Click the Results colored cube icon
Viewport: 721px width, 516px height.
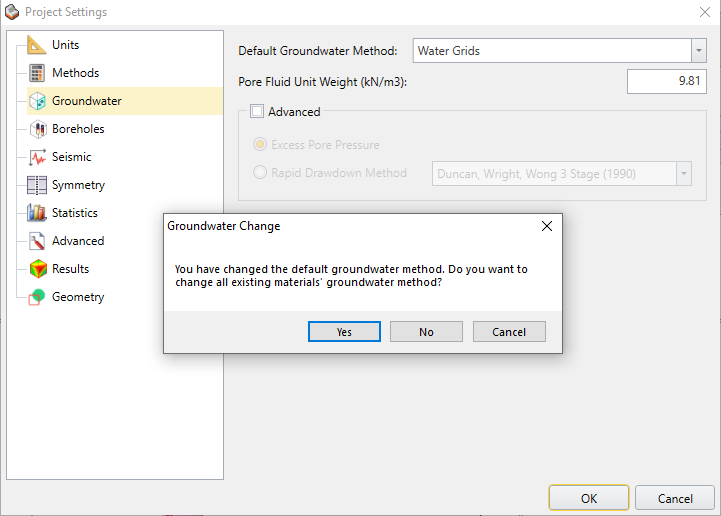click(37, 269)
